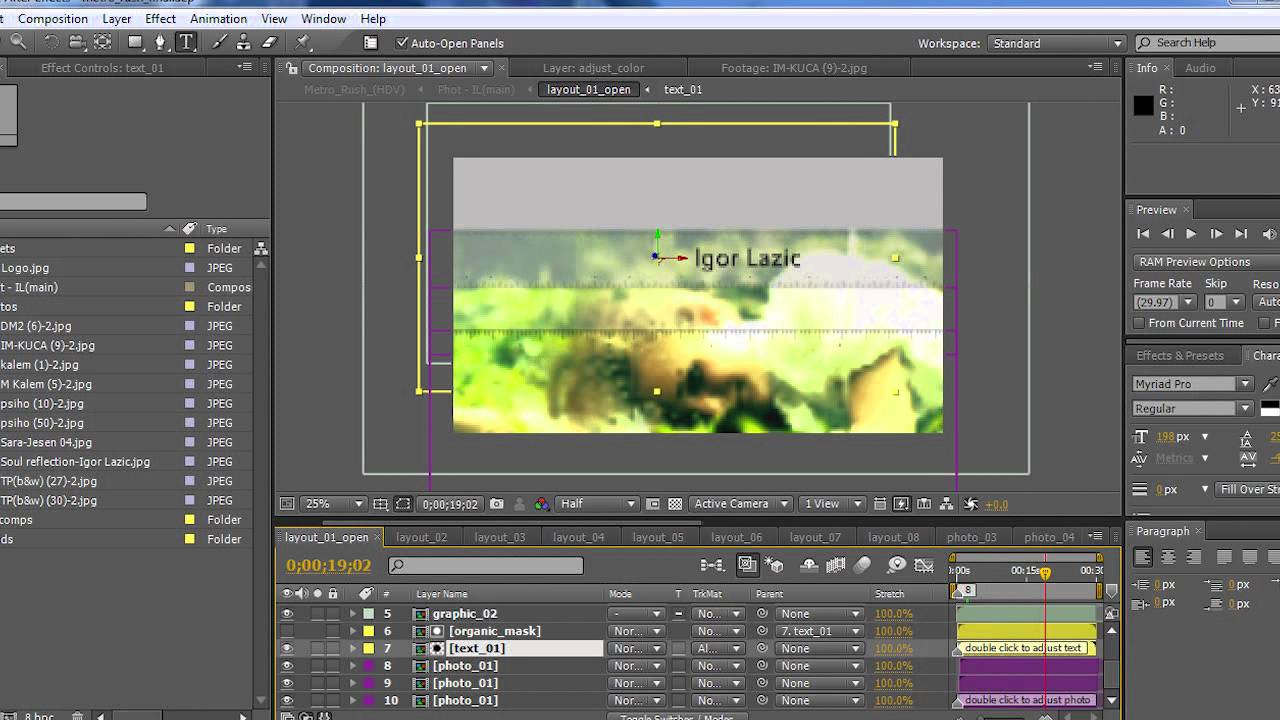Click the Search Help field

click(x=1206, y=43)
